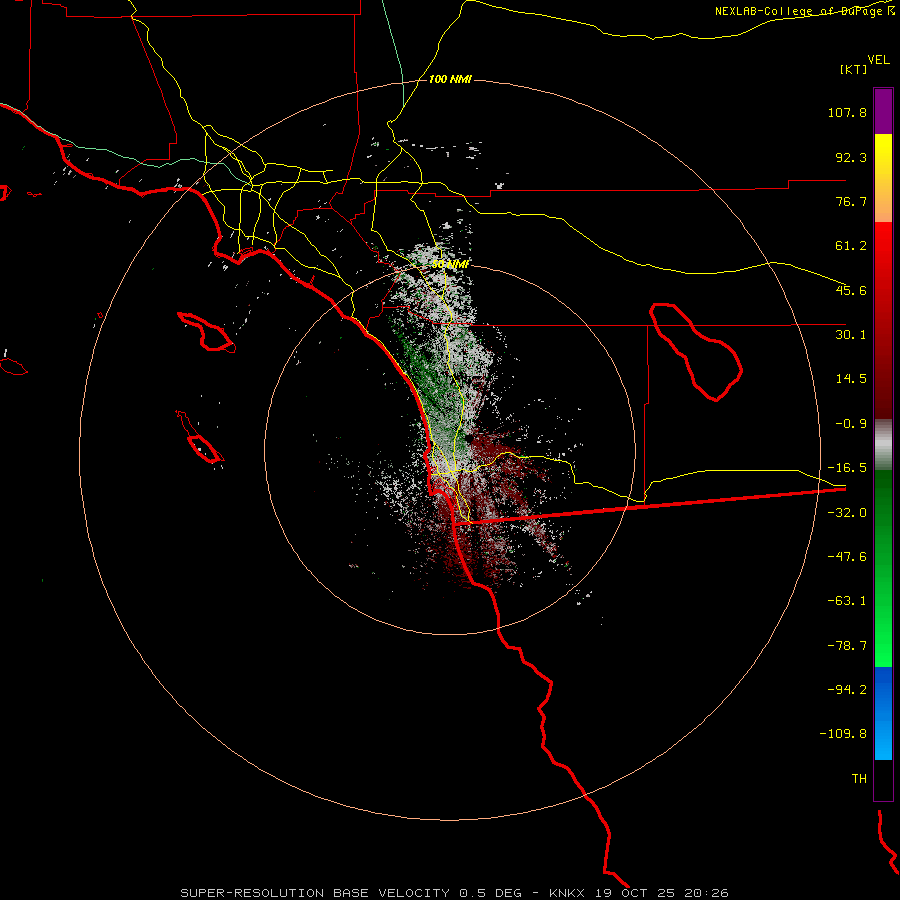Pick the yellow-orange segment of velocity scale
Image resolution: width=900 pixels, height=900 pixels.
[883, 178]
